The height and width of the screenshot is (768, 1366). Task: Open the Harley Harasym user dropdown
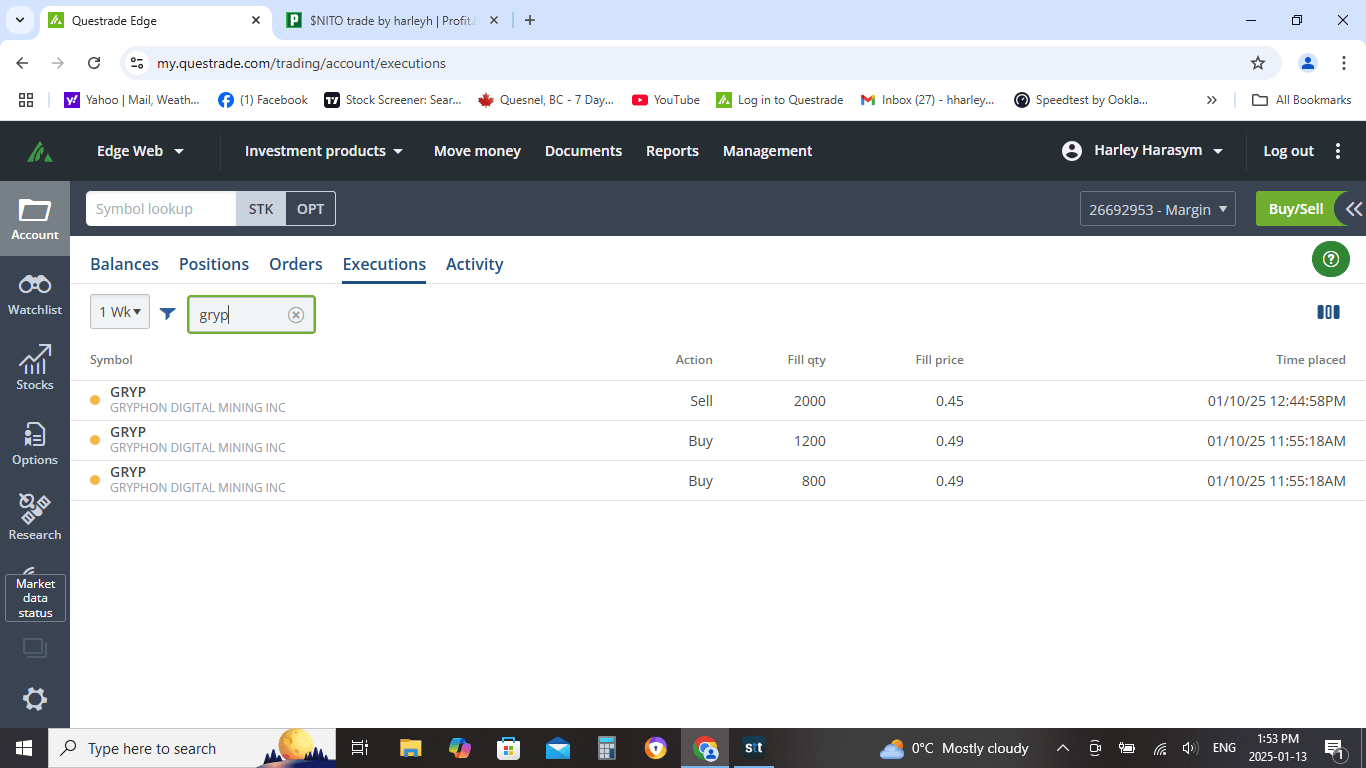(x=1143, y=151)
